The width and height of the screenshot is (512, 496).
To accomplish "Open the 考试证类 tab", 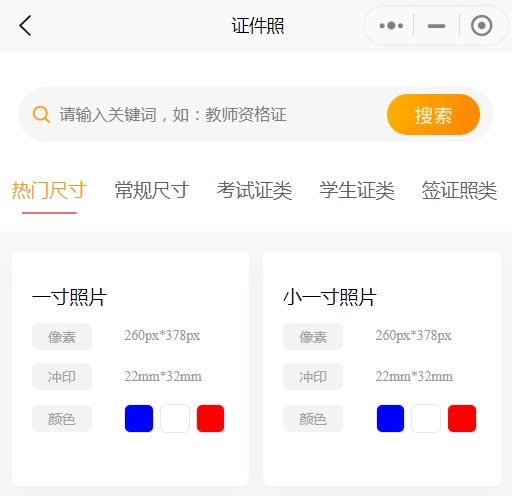I will click(254, 190).
